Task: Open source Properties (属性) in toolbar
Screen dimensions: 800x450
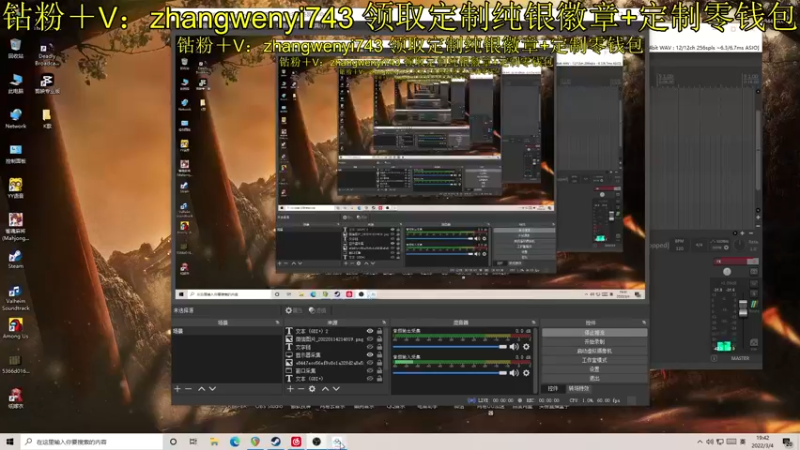Action: point(293,310)
